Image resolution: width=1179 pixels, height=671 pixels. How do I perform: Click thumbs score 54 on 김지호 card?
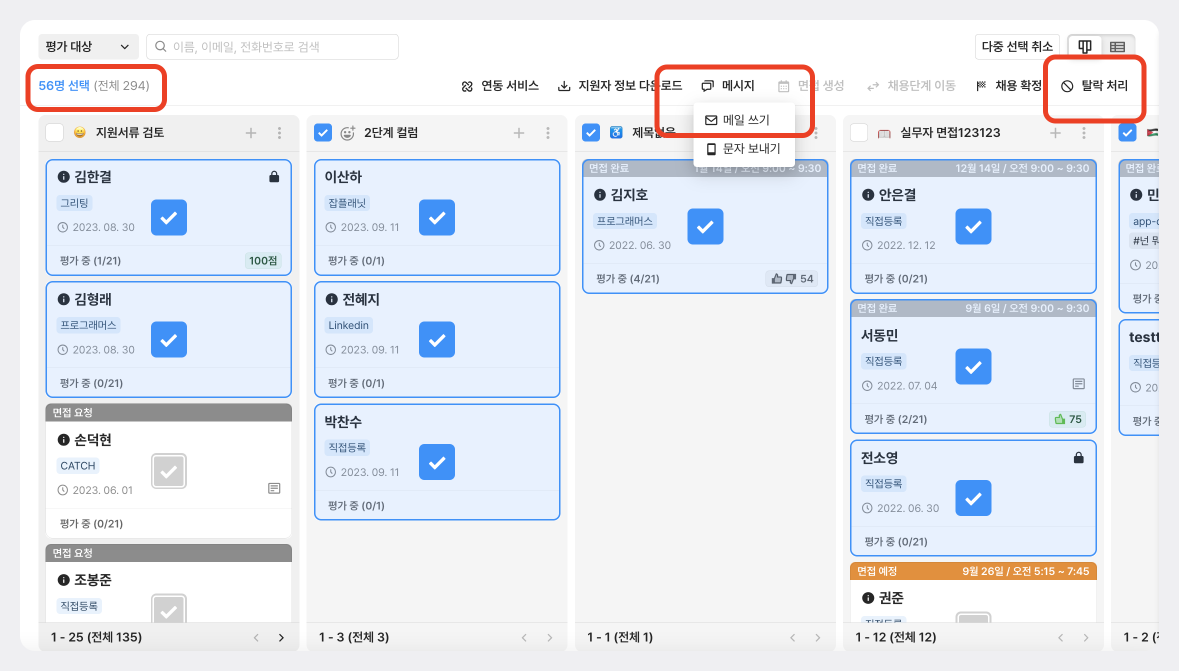point(793,278)
